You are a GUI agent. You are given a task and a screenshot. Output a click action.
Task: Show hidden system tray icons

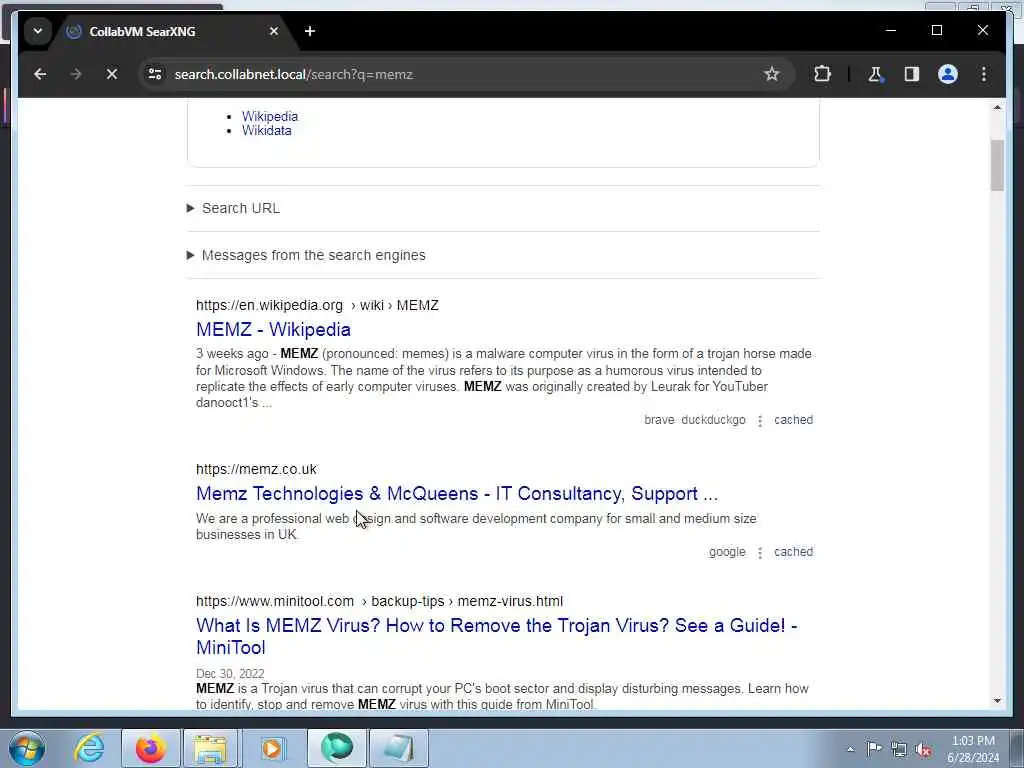pos(850,750)
